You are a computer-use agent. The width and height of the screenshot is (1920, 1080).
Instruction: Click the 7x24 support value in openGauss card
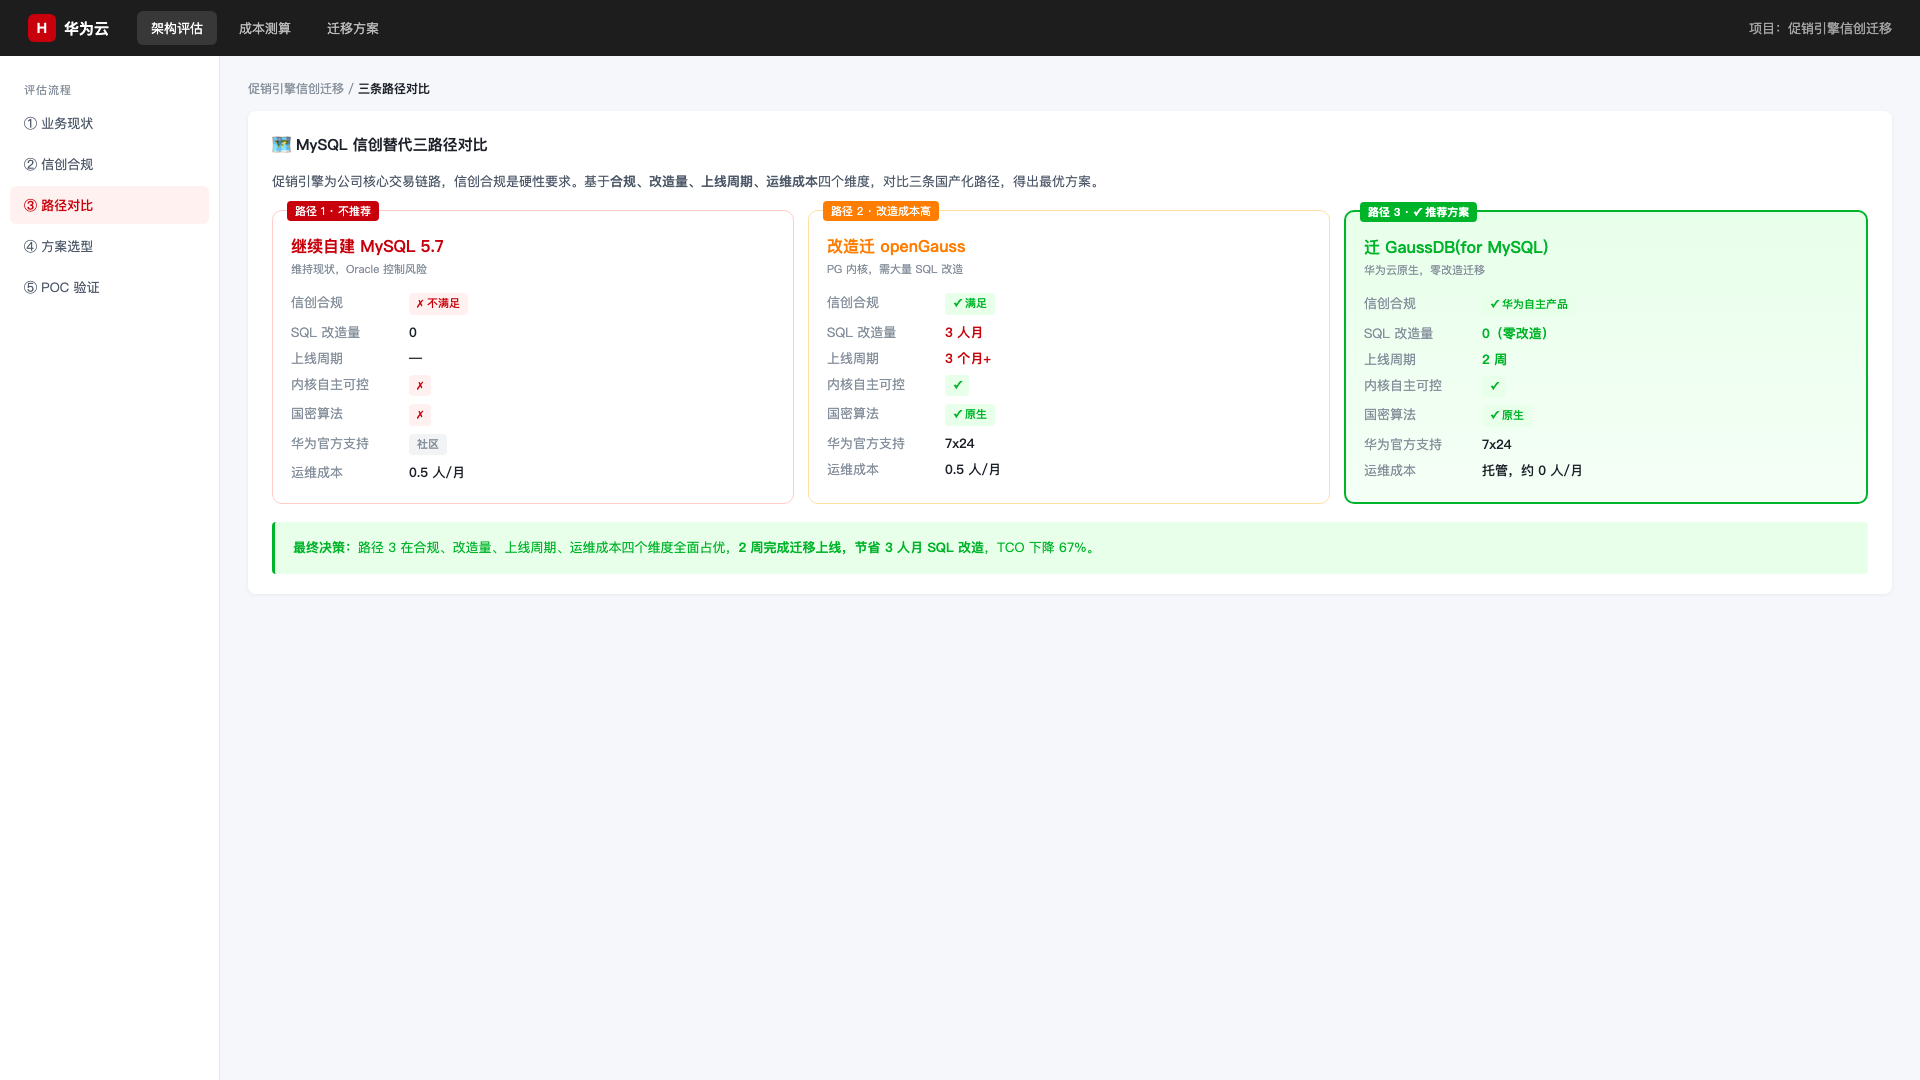(960, 443)
